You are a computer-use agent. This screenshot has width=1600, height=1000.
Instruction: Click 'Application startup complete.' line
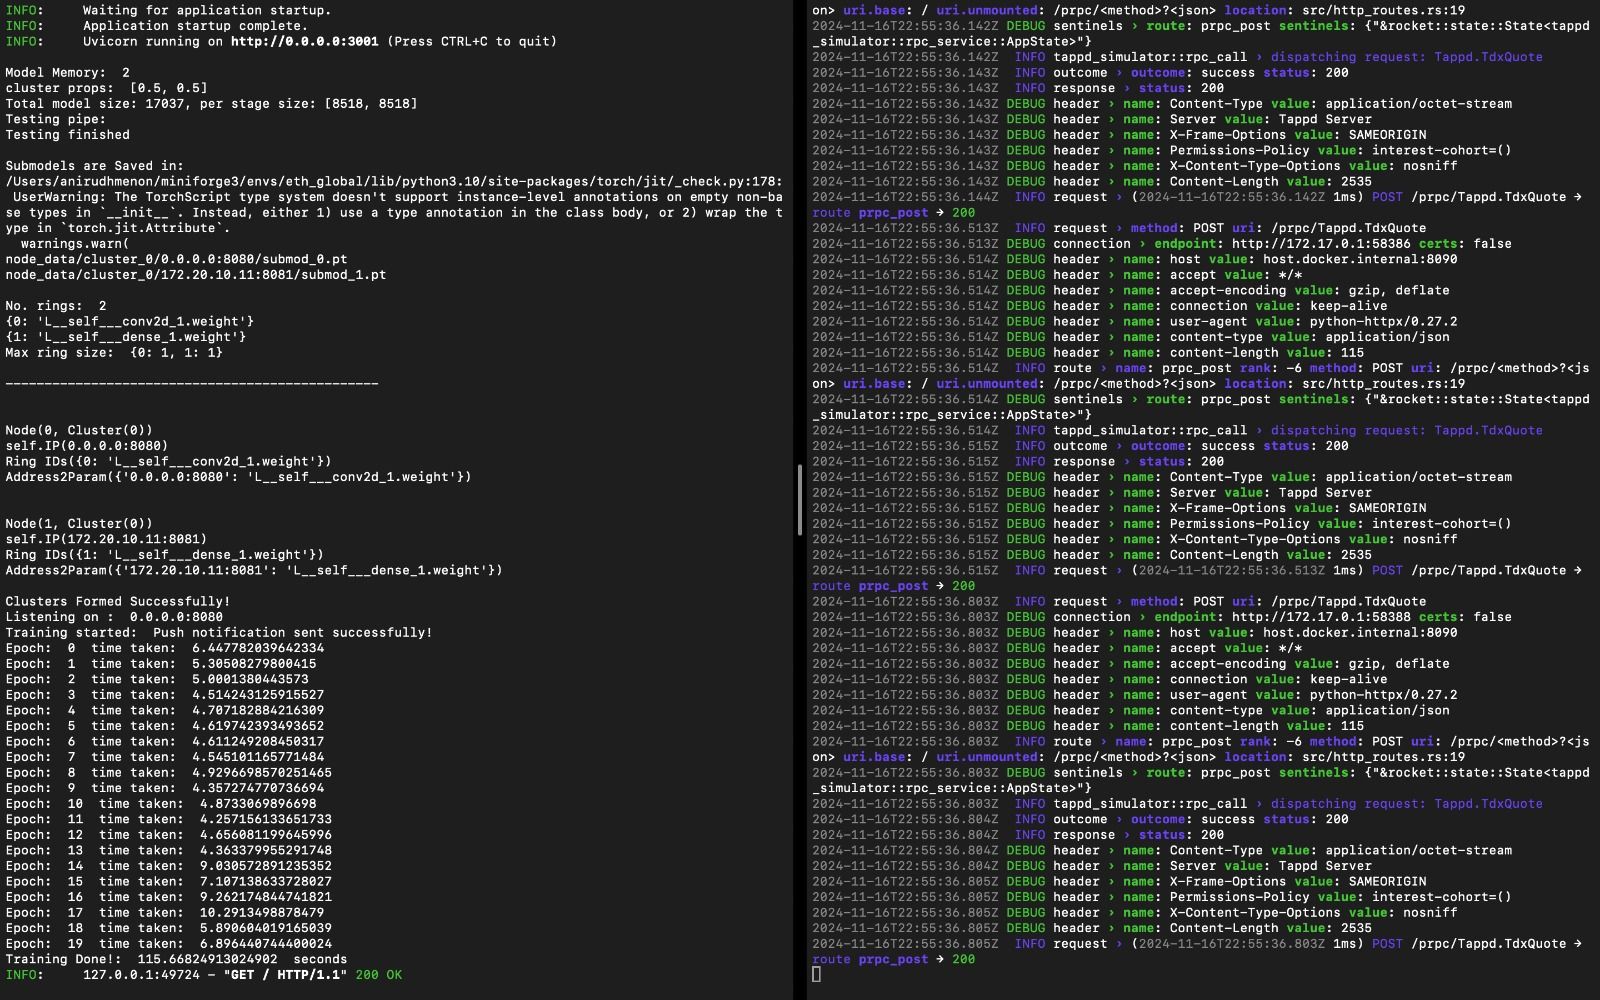coord(157,26)
